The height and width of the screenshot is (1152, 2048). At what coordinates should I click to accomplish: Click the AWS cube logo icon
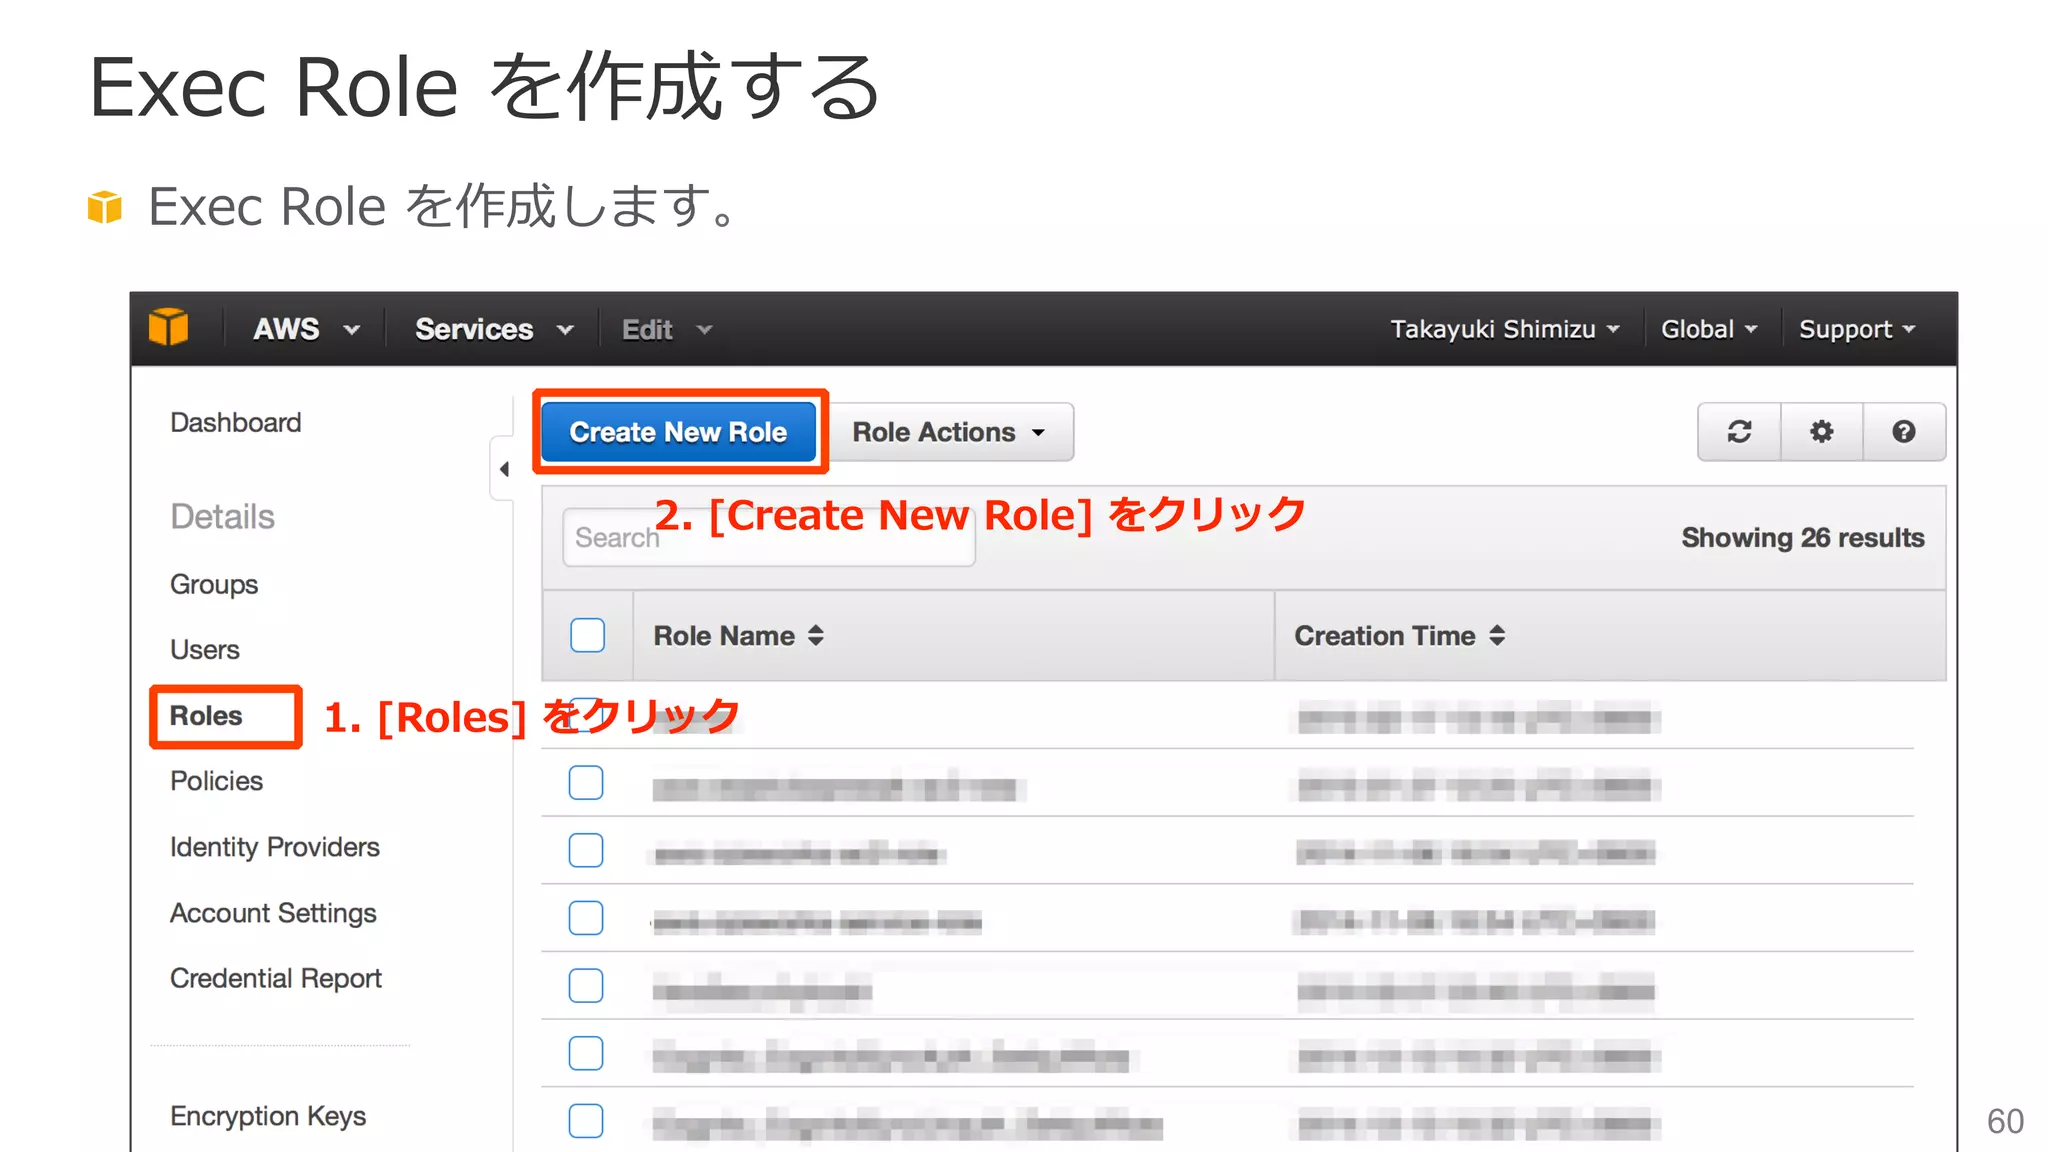[168, 328]
